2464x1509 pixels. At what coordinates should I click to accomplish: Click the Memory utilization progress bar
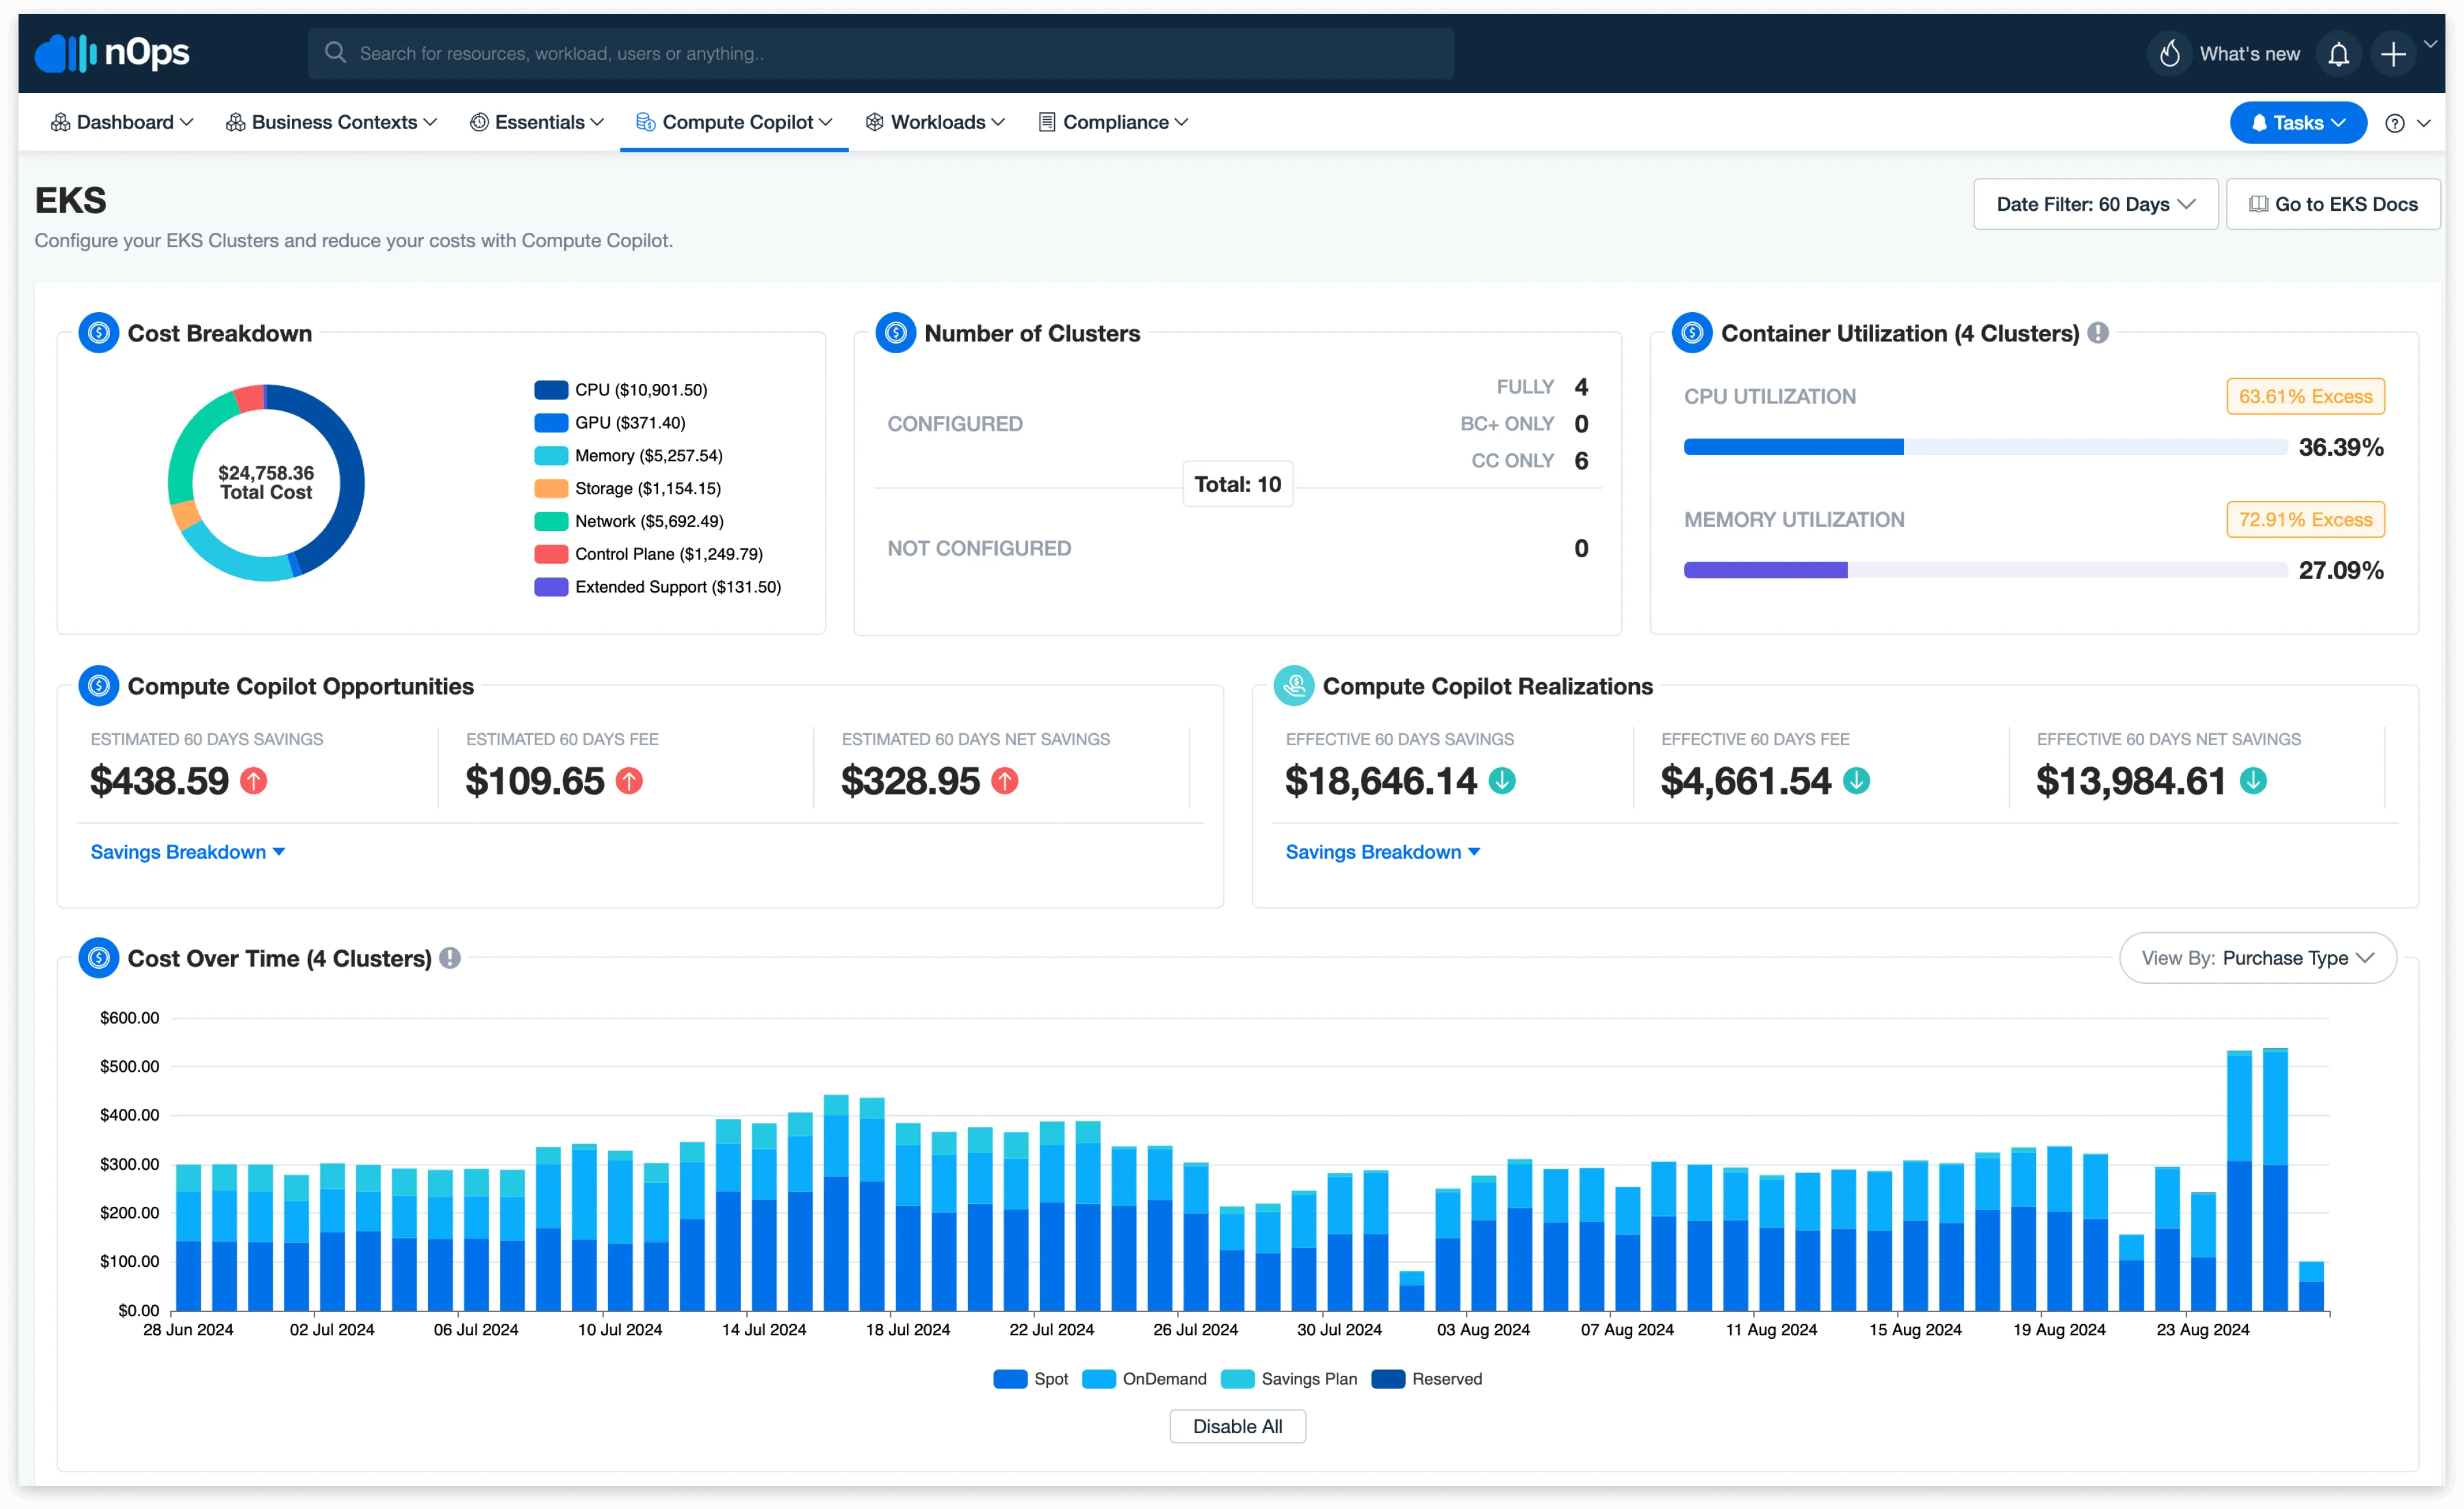click(x=1985, y=570)
